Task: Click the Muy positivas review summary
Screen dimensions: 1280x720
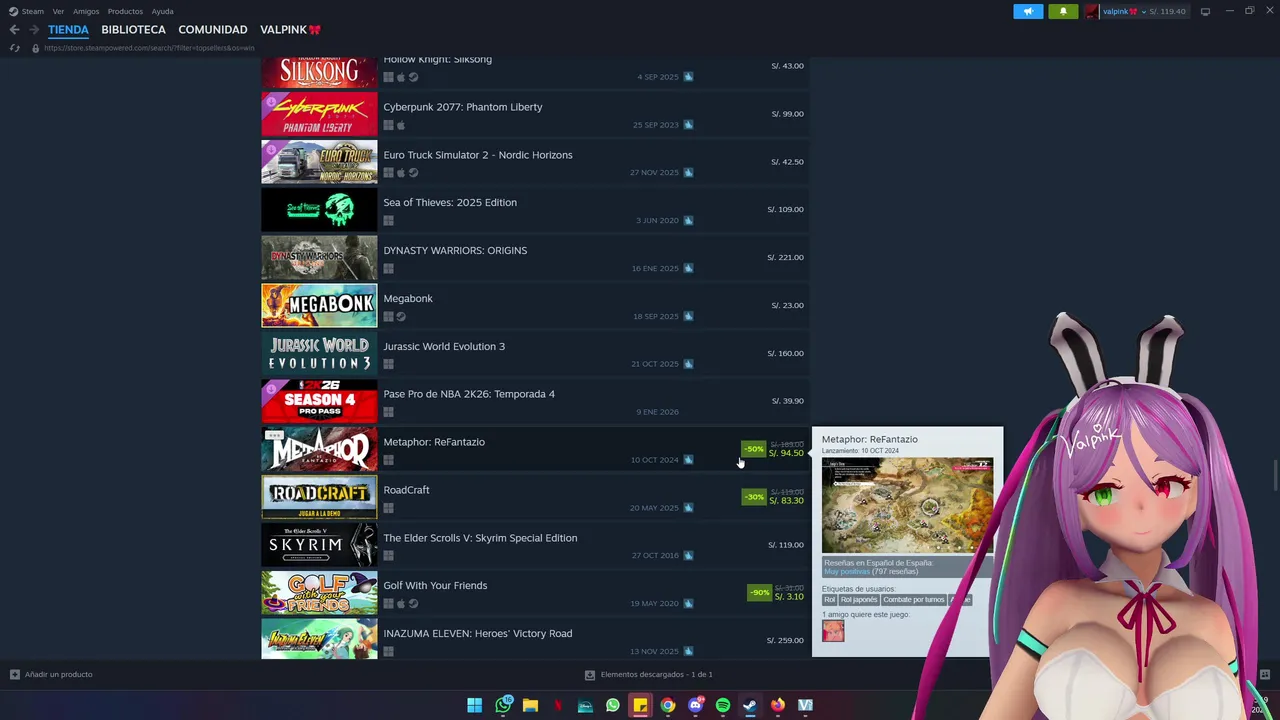Action: pos(846,572)
